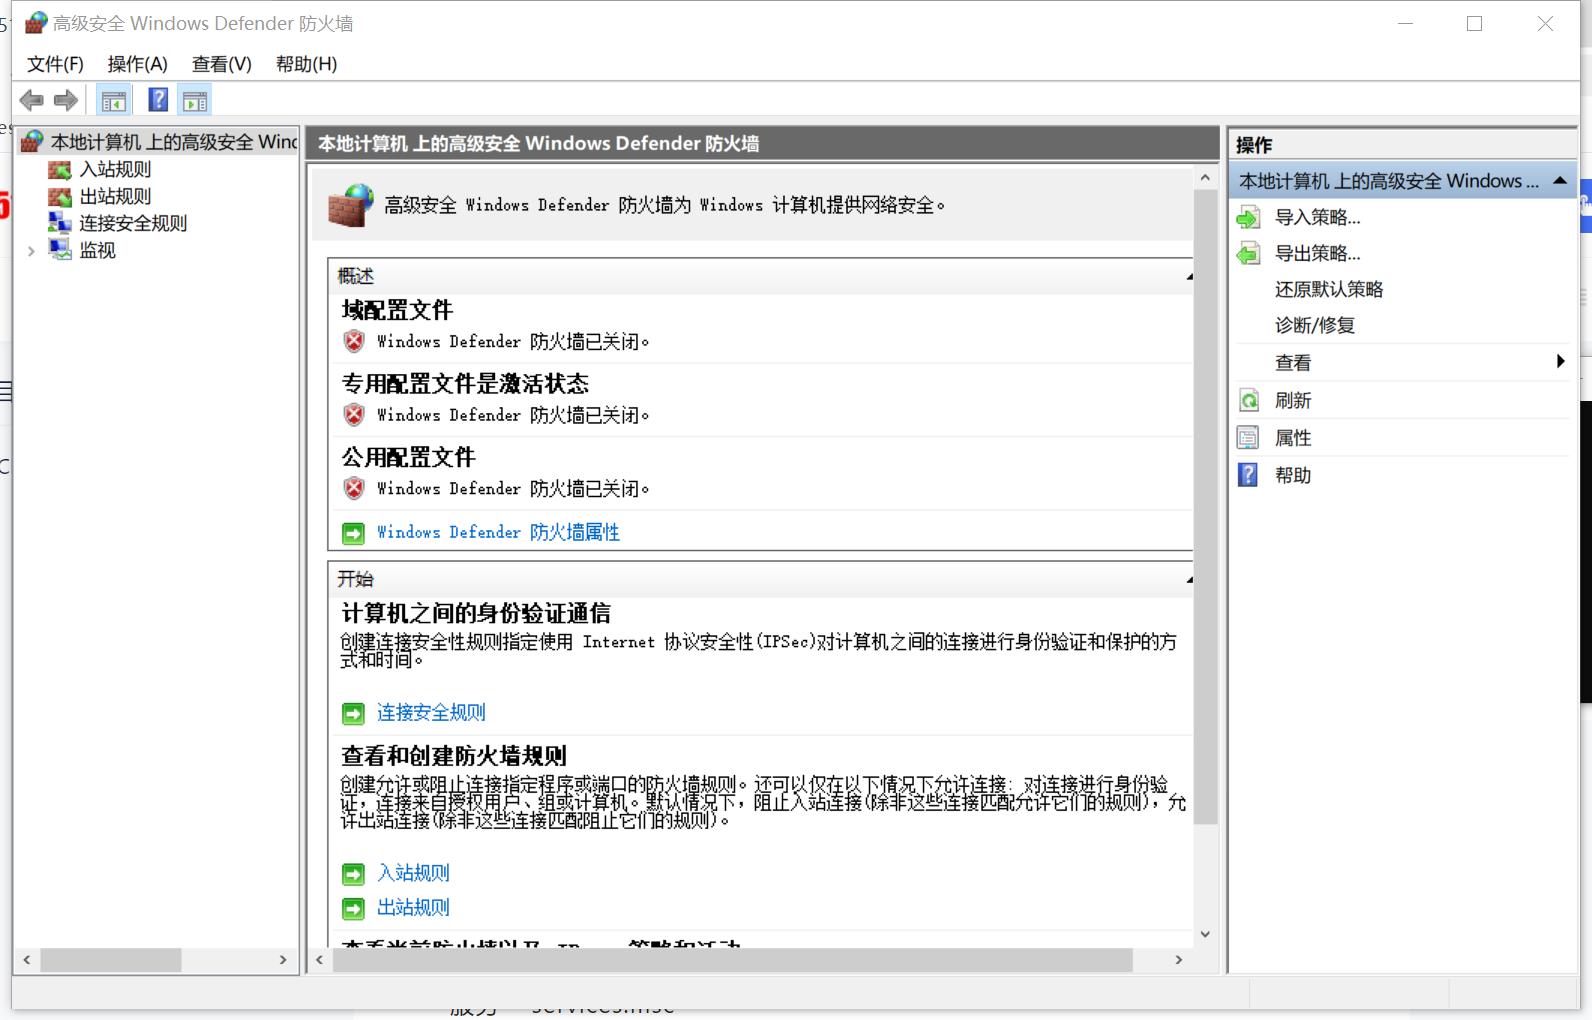Click the center pane scroll up arrow
1592x1020 pixels.
[x=1205, y=178]
